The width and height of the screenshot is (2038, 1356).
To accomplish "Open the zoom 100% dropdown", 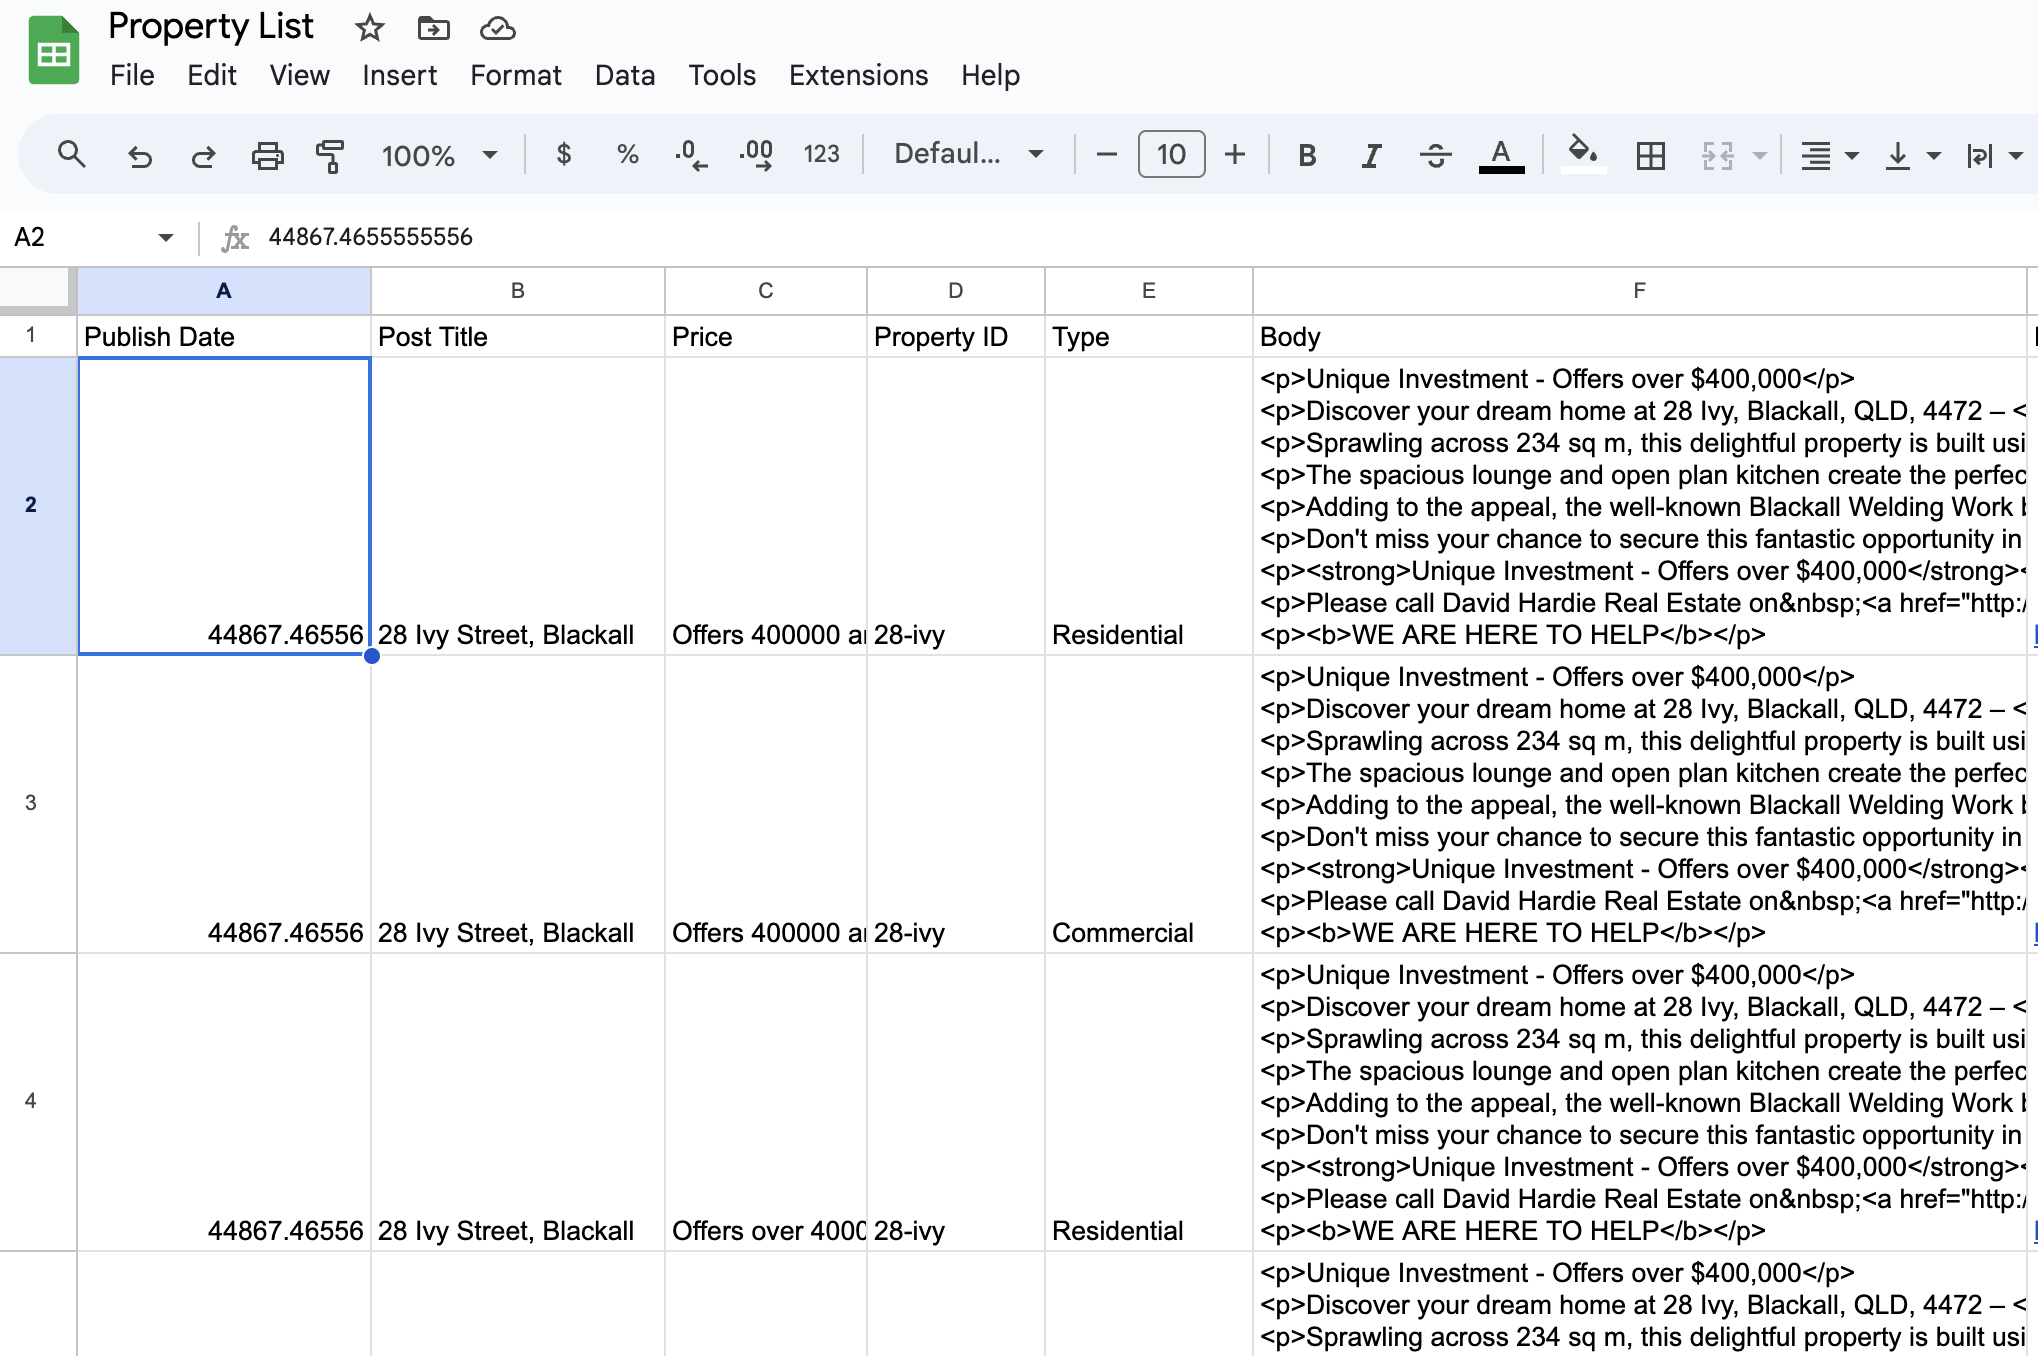I will pyautogui.click(x=439, y=155).
